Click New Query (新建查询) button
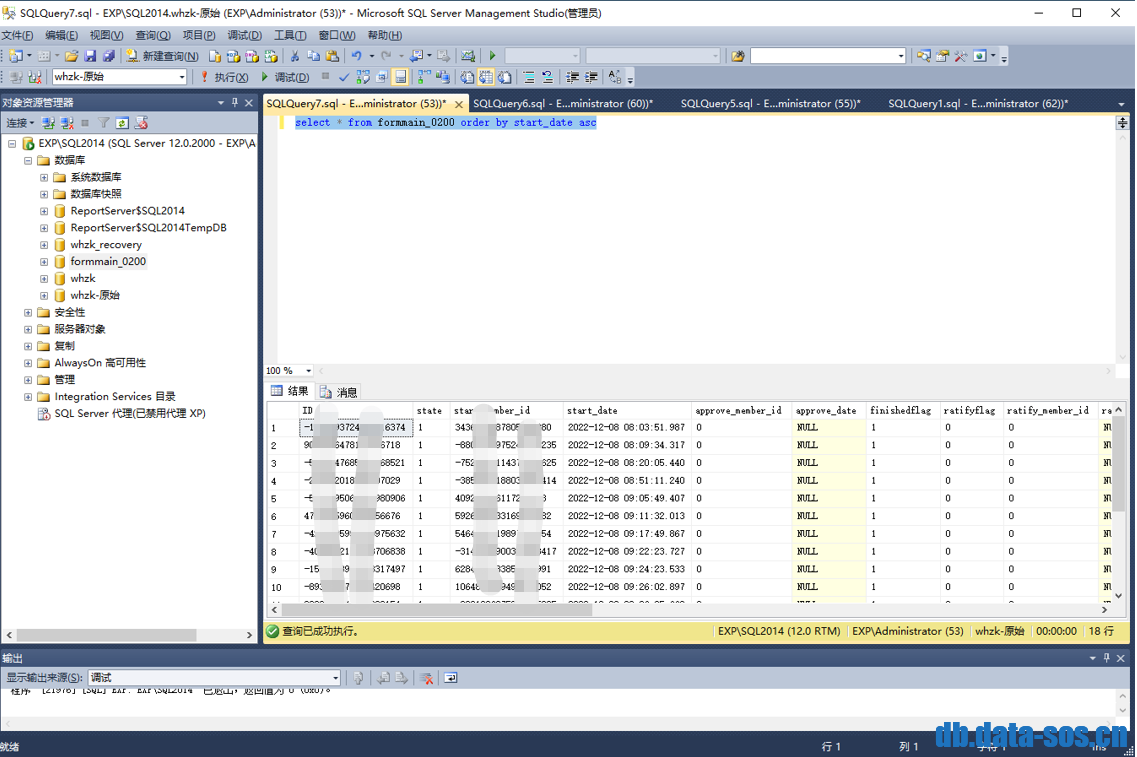 162,56
